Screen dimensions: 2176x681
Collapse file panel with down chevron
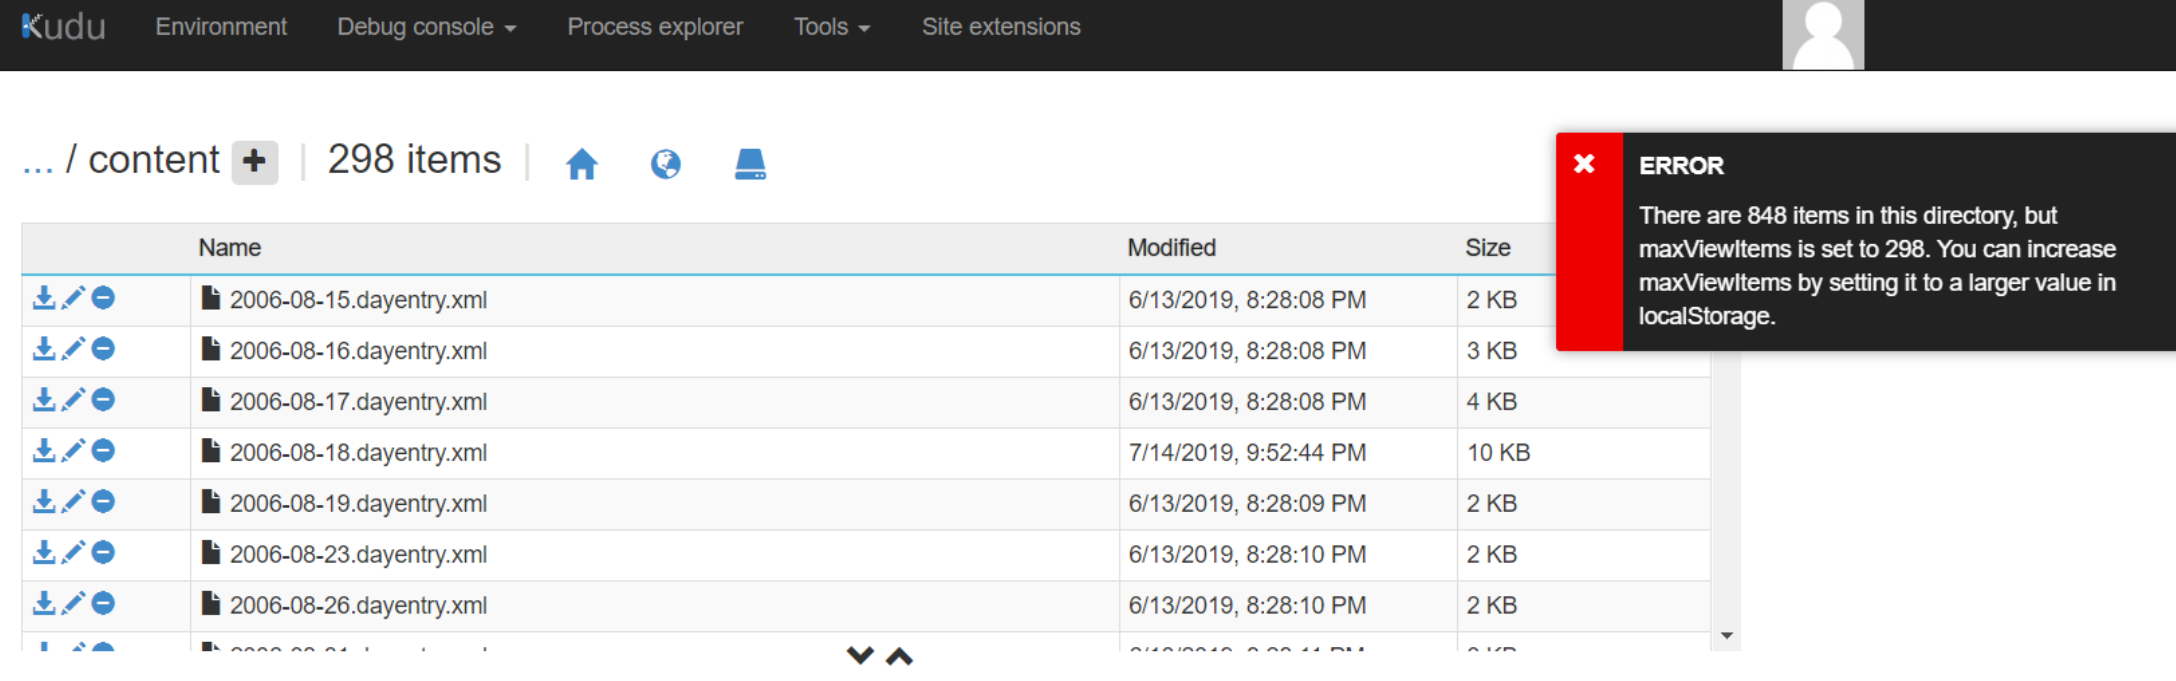pyautogui.click(x=860, y=656)
